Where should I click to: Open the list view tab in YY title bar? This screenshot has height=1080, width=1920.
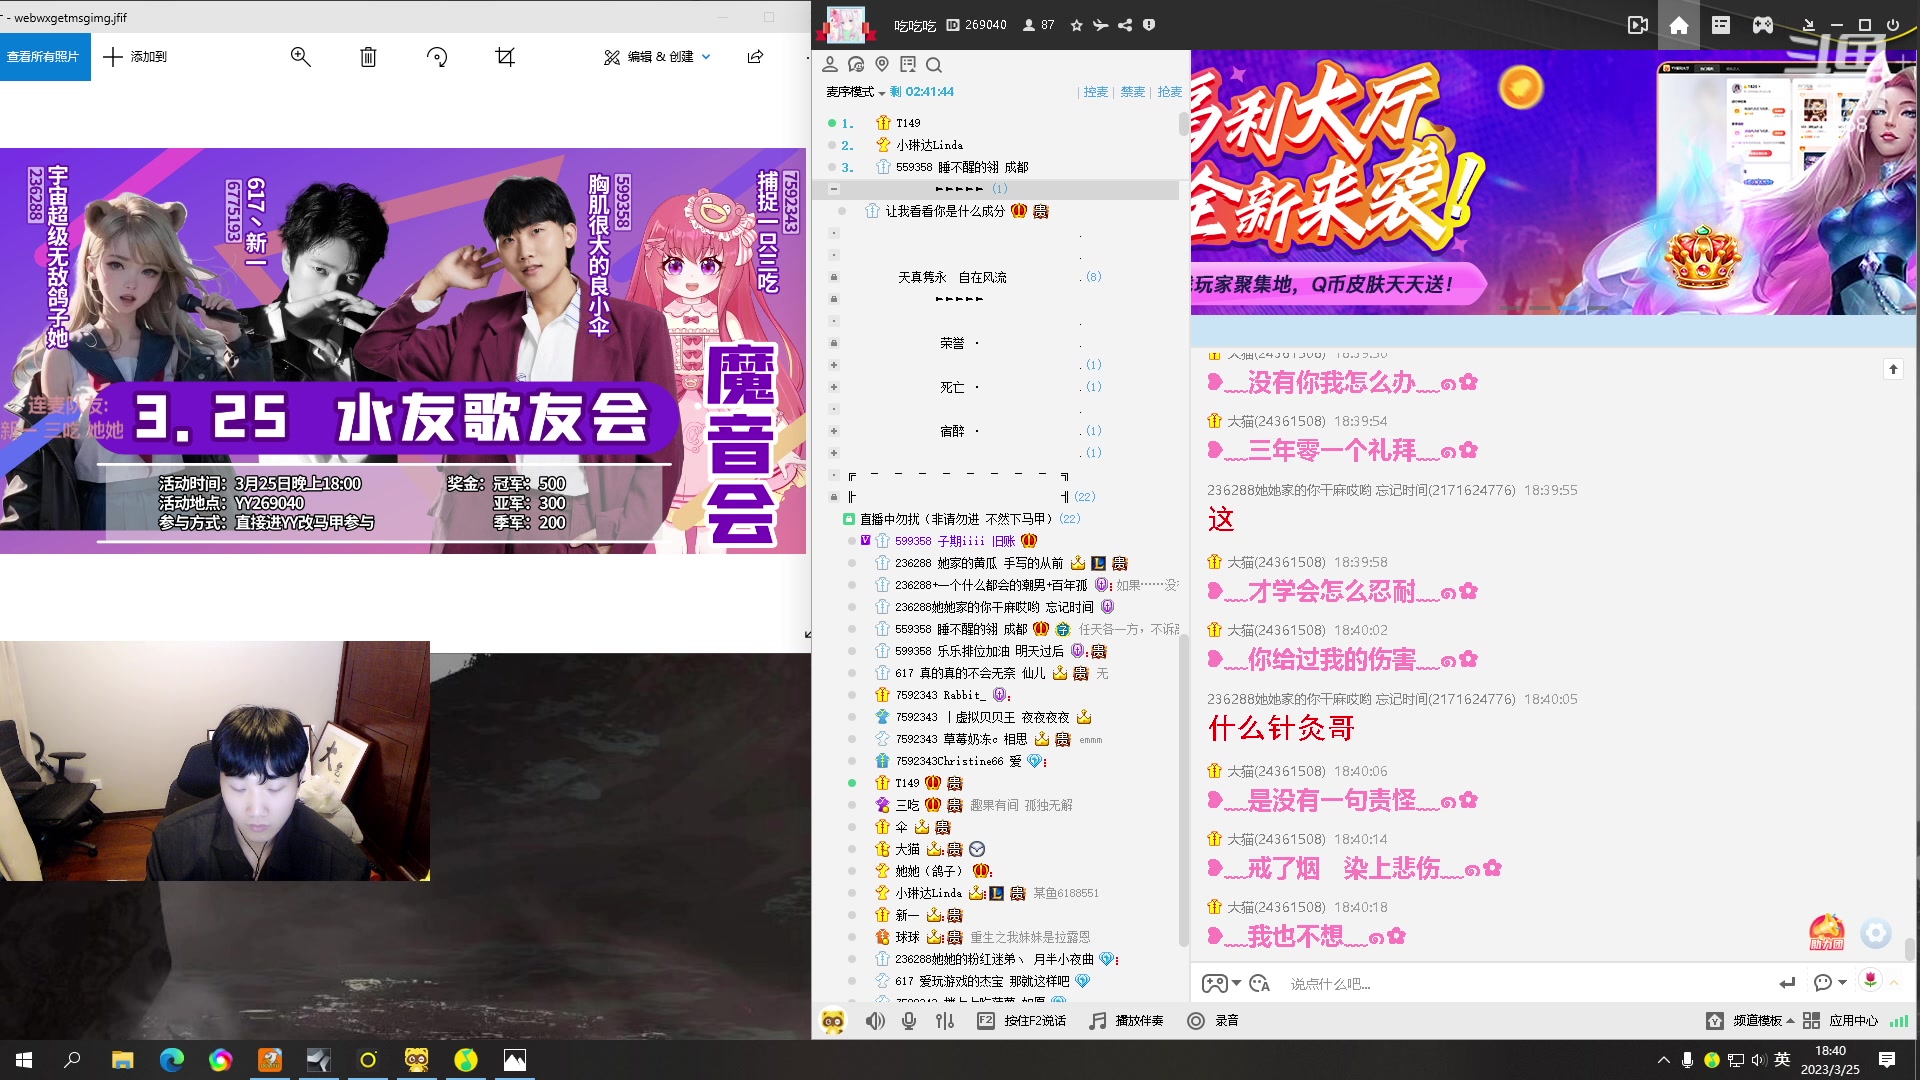coord(1721,25)
